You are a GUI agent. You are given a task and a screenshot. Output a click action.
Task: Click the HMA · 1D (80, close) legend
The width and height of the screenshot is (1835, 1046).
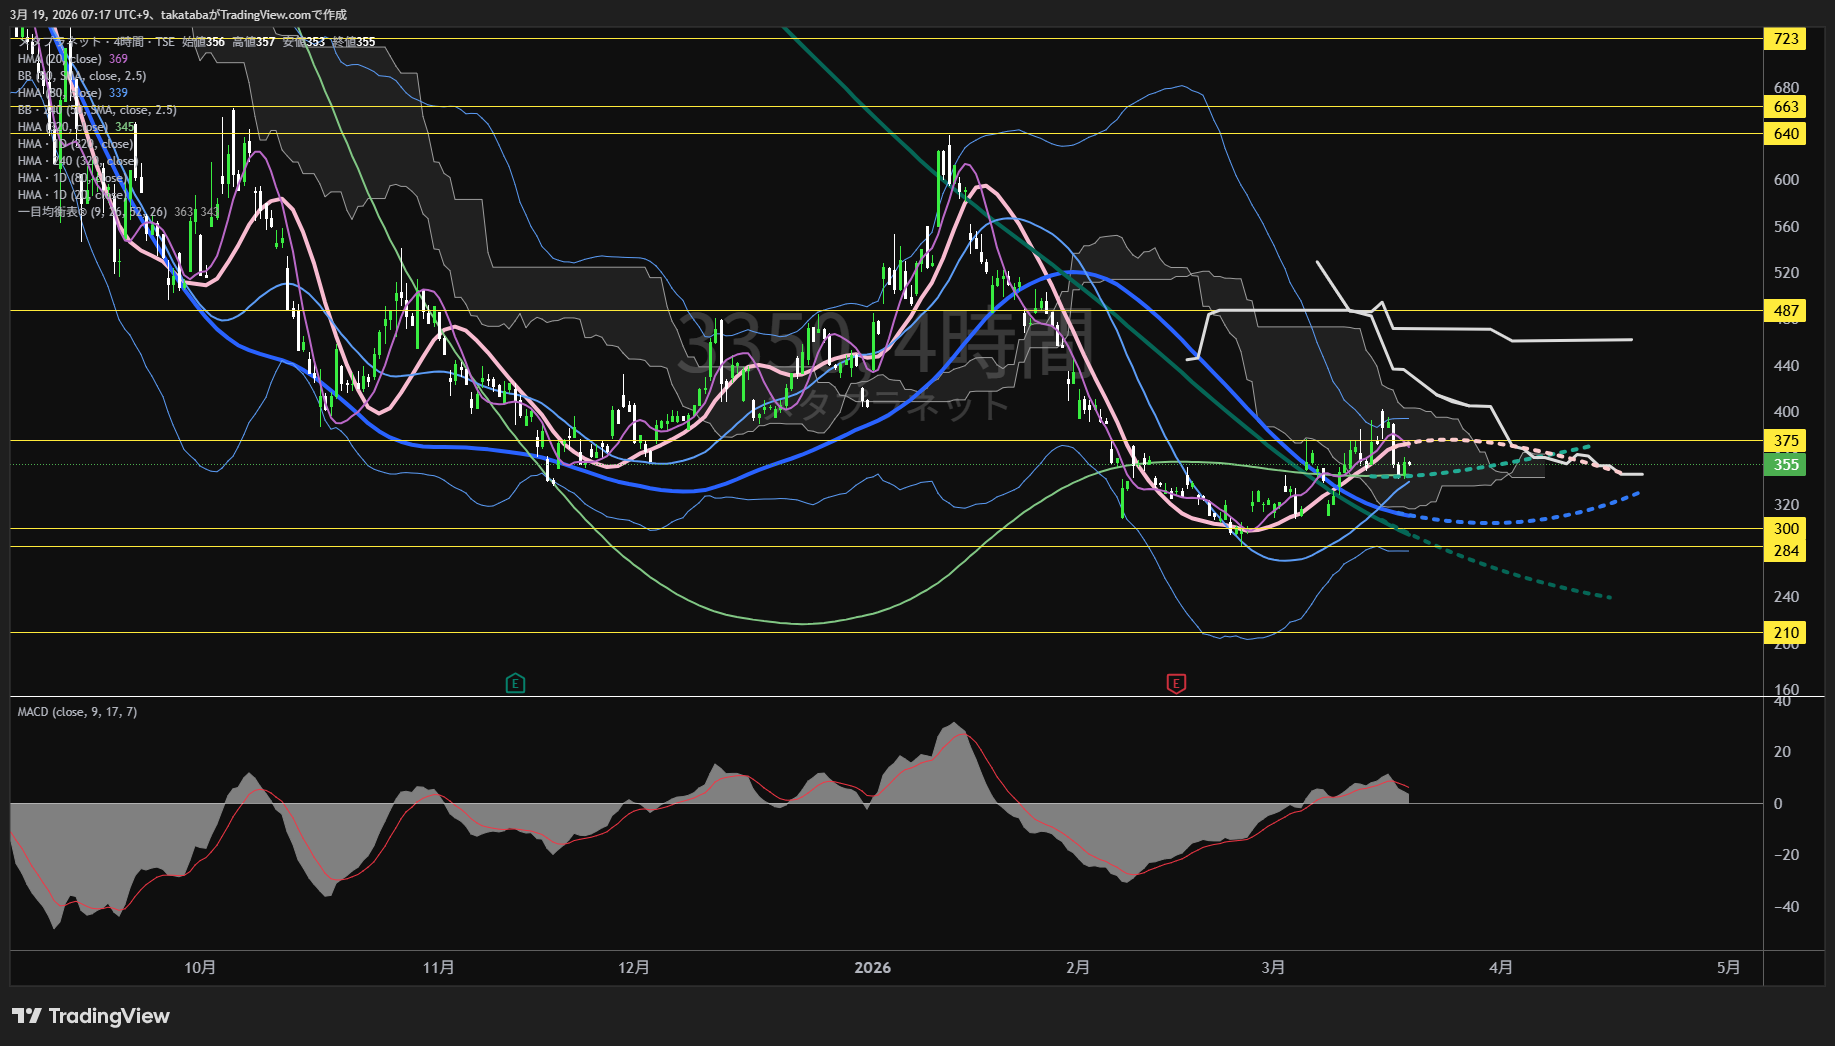[70, 178]
